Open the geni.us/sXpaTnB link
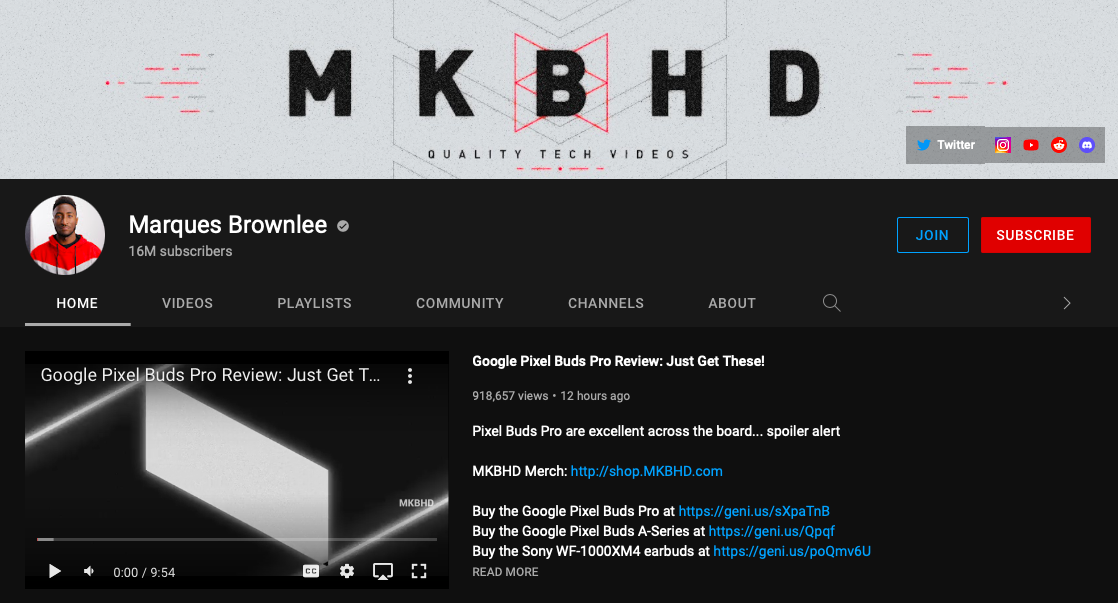This screenshot has height=603, width=1118. click(754, 511)
